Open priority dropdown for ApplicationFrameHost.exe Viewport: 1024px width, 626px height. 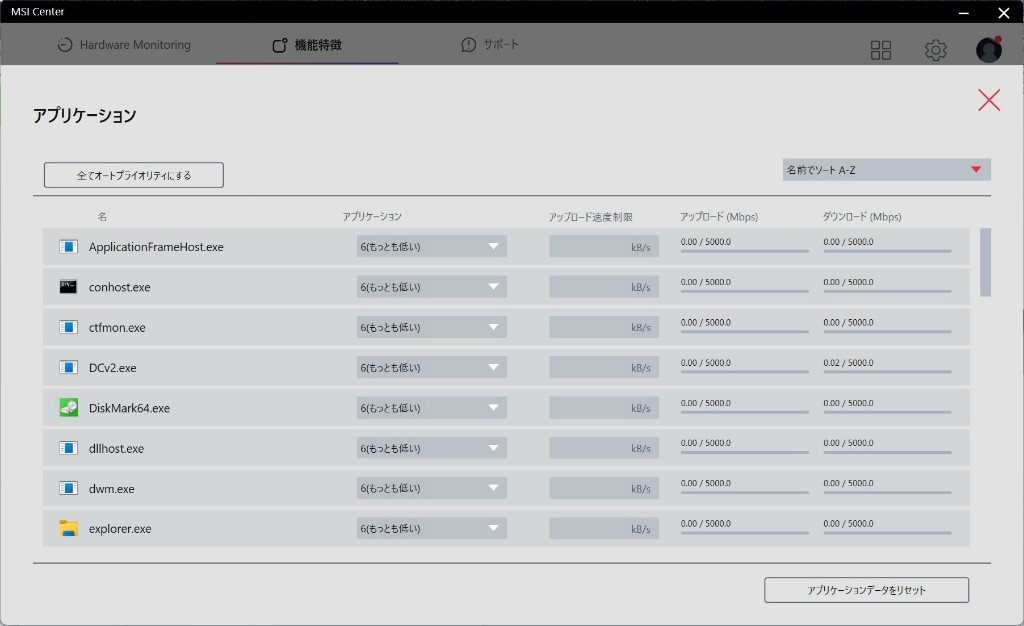coord(432,247)
